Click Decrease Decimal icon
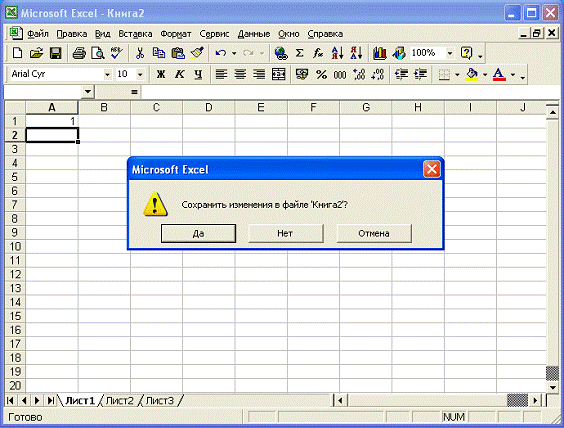The width and height of the screenshot is (564, 428). 378,74
